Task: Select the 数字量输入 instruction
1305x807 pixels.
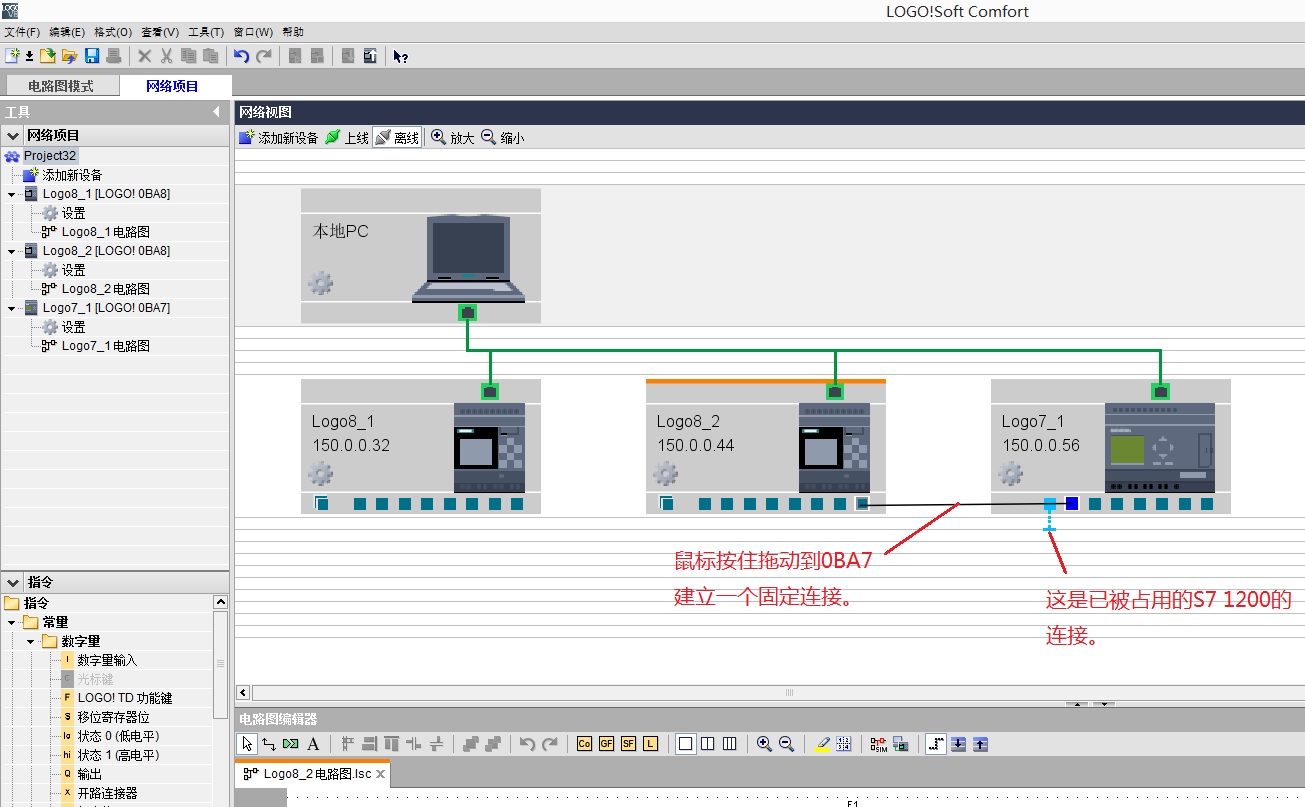Action: (x=107, y=660)
